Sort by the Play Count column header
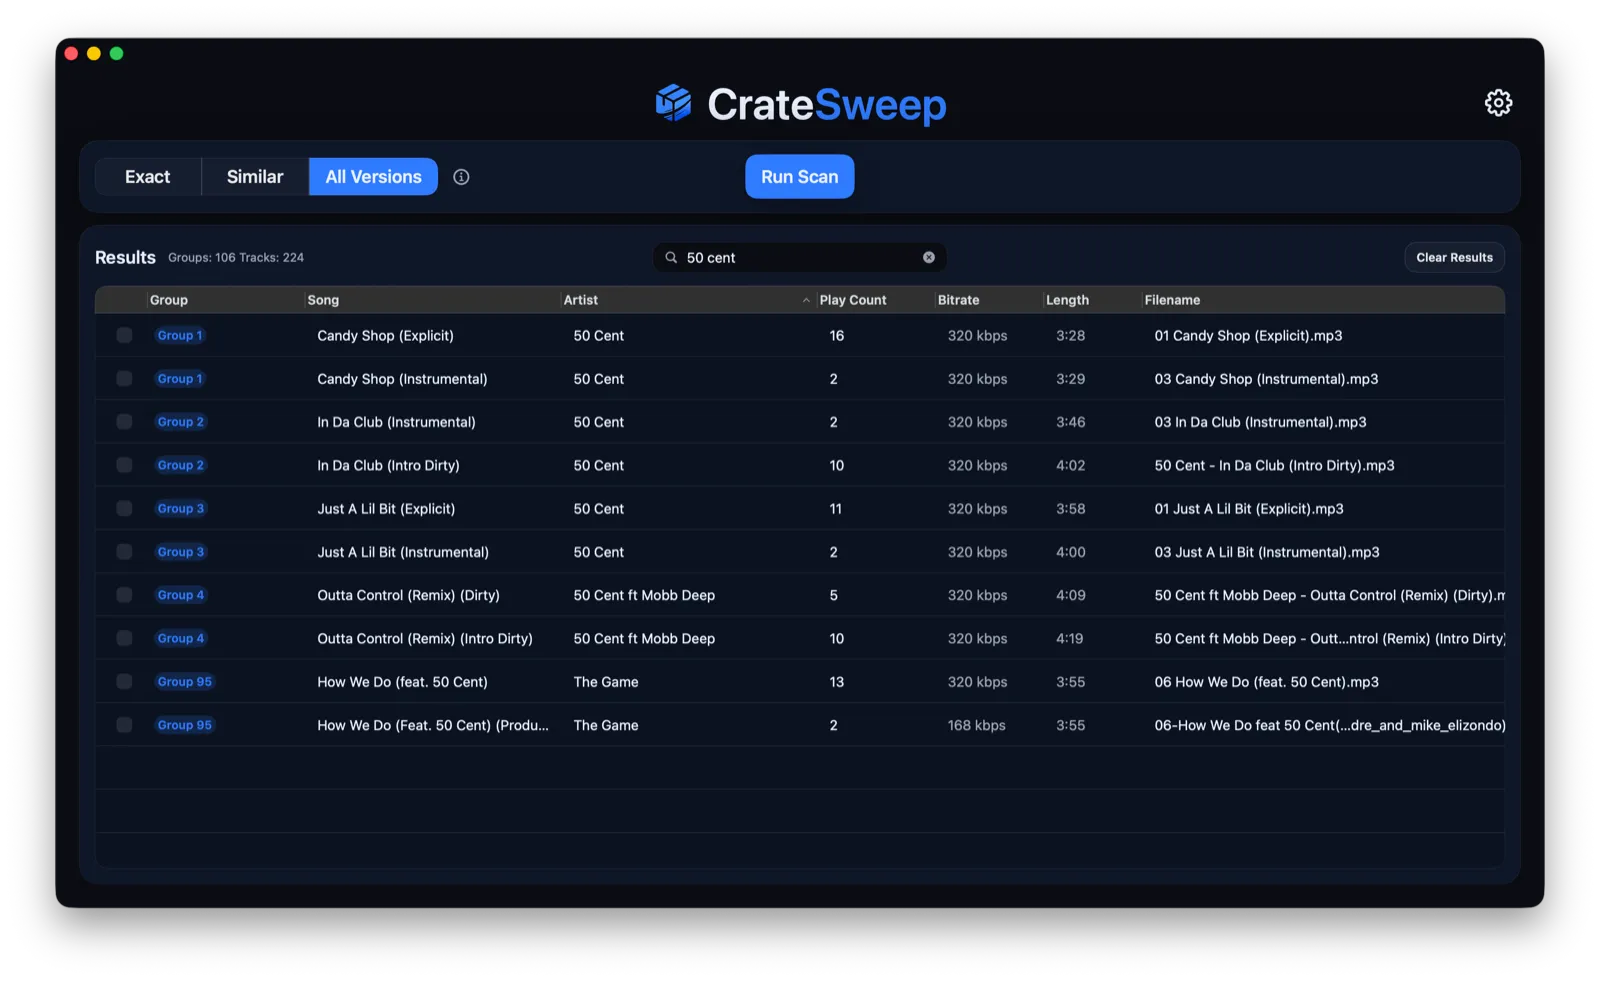This screenshot has height=981, width=1600. [x=853, y=300]
